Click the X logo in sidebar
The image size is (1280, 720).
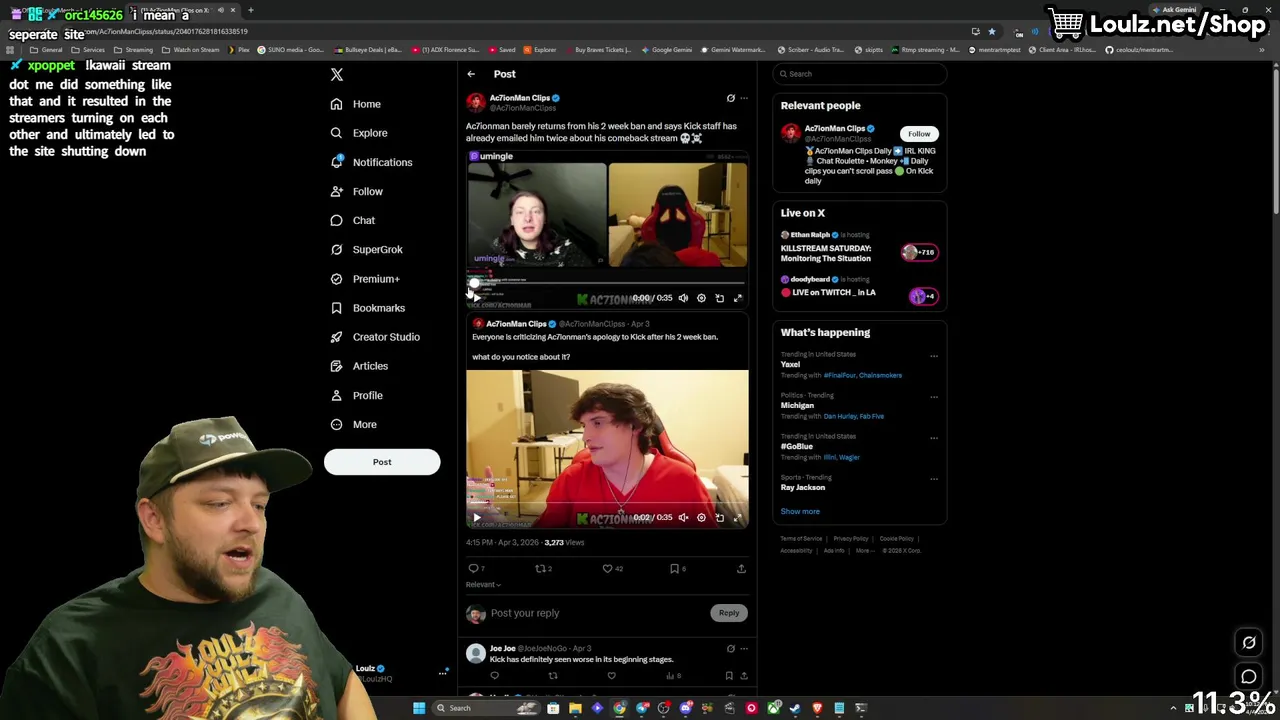pos(337,75)
